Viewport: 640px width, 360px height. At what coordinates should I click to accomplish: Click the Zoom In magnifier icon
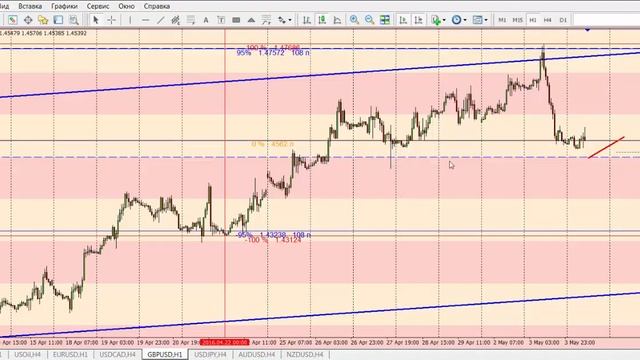pyautogui.click(x=354, y=20)
